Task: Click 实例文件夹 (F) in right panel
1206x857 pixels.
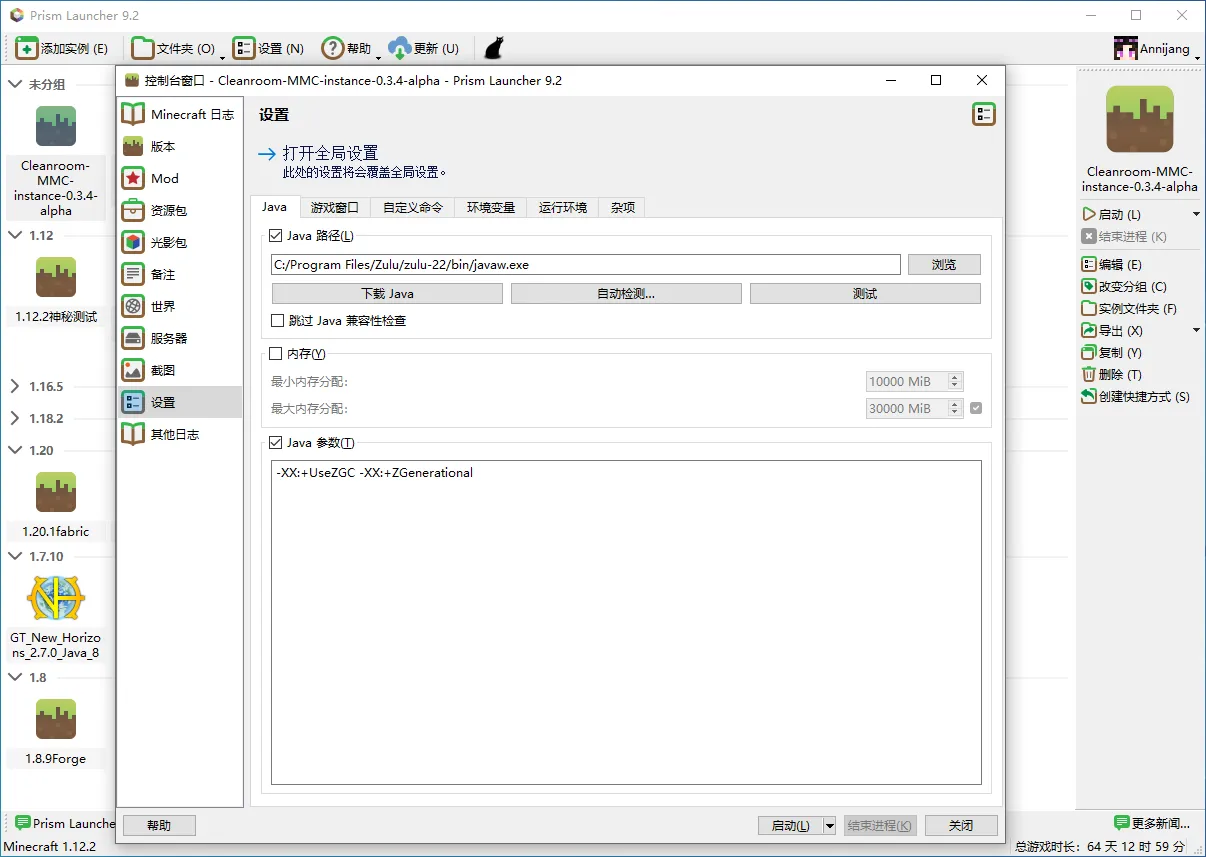Action: pos(1129,308)
